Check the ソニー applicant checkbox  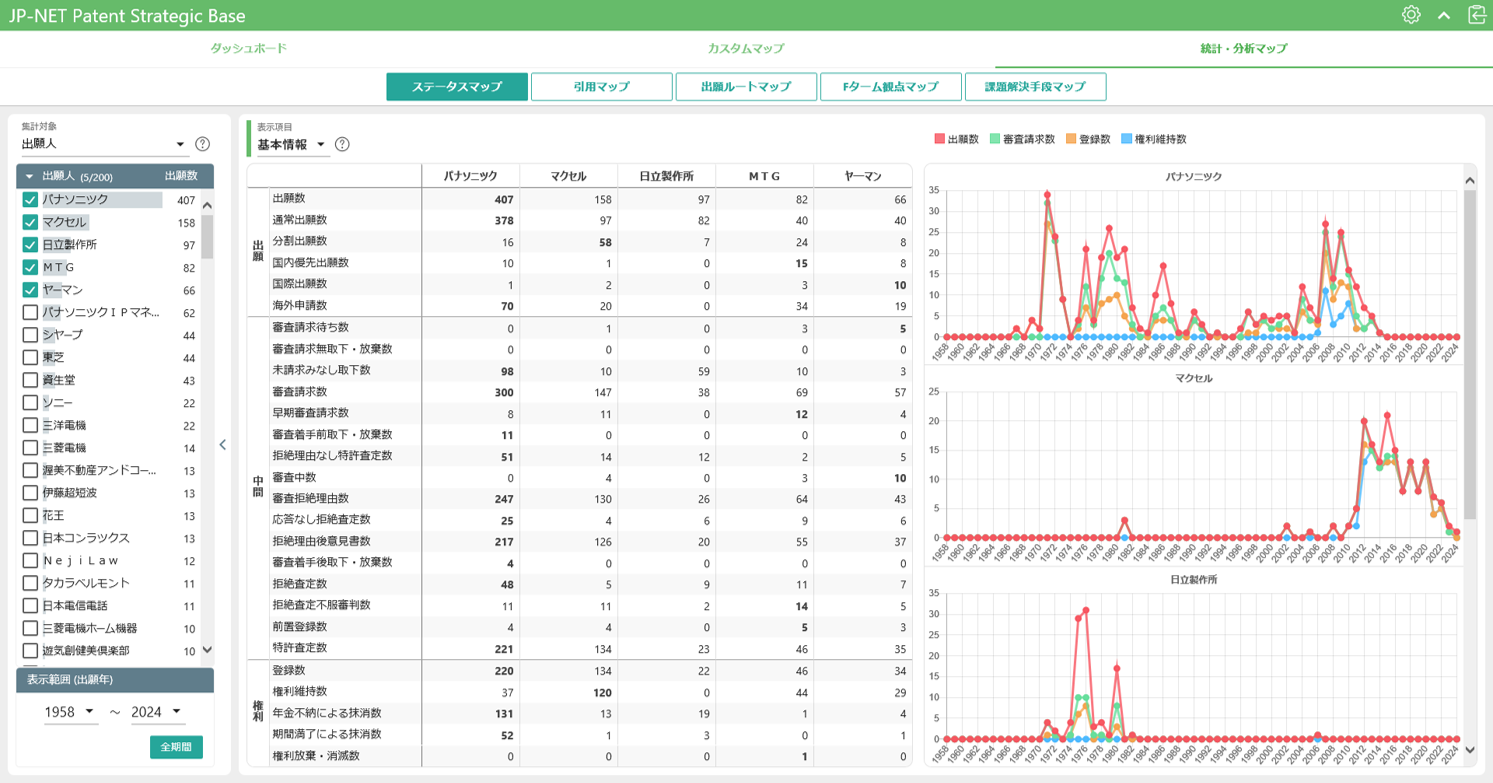click(x=30, y=402)
